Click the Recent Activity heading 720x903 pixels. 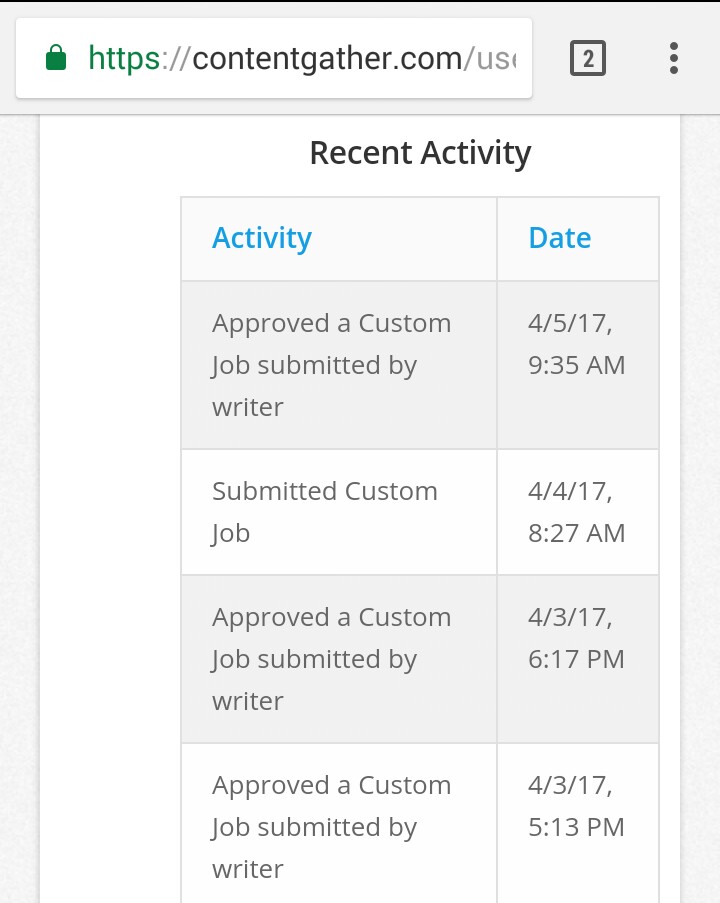pyautogui.click(x=420, y=153)
